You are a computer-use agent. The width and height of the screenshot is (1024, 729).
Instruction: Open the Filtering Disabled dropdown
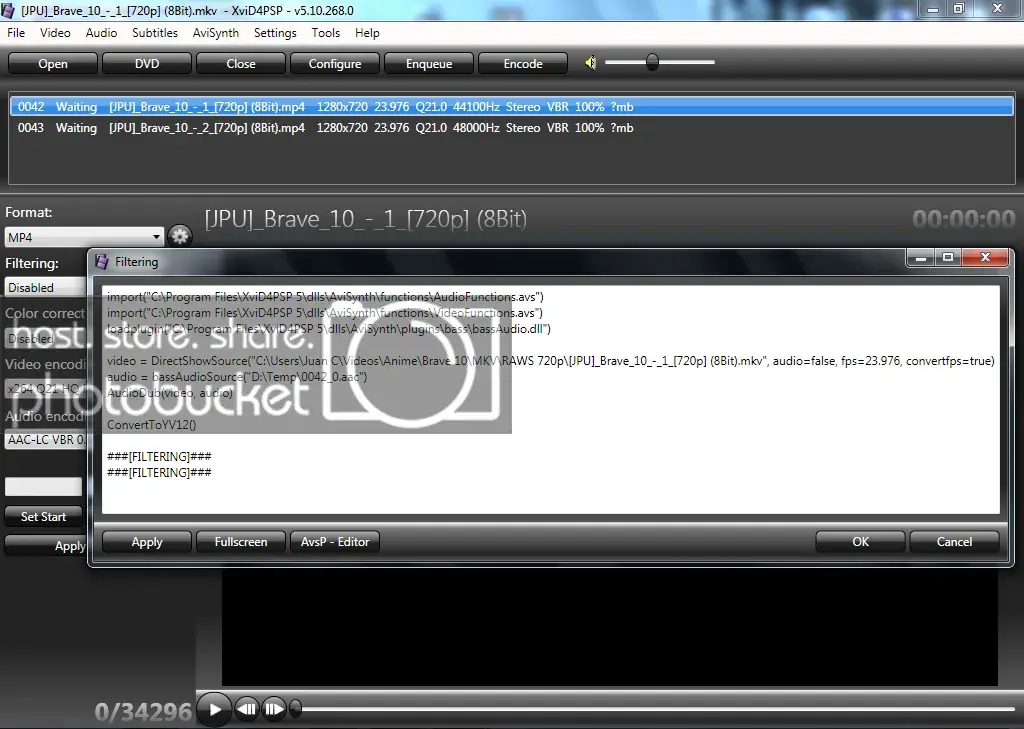[46, 287]
